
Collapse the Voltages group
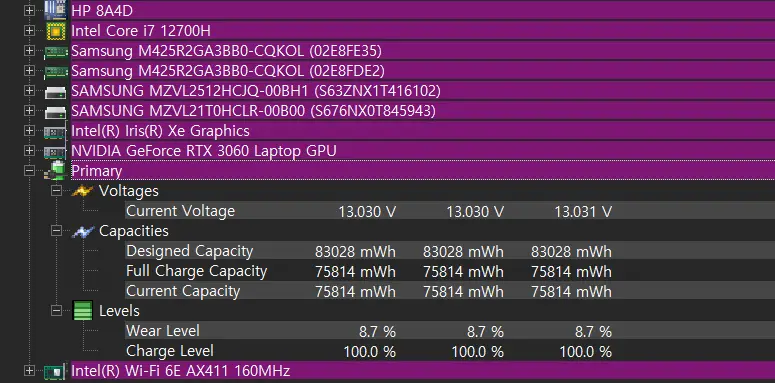pos(57,190)
